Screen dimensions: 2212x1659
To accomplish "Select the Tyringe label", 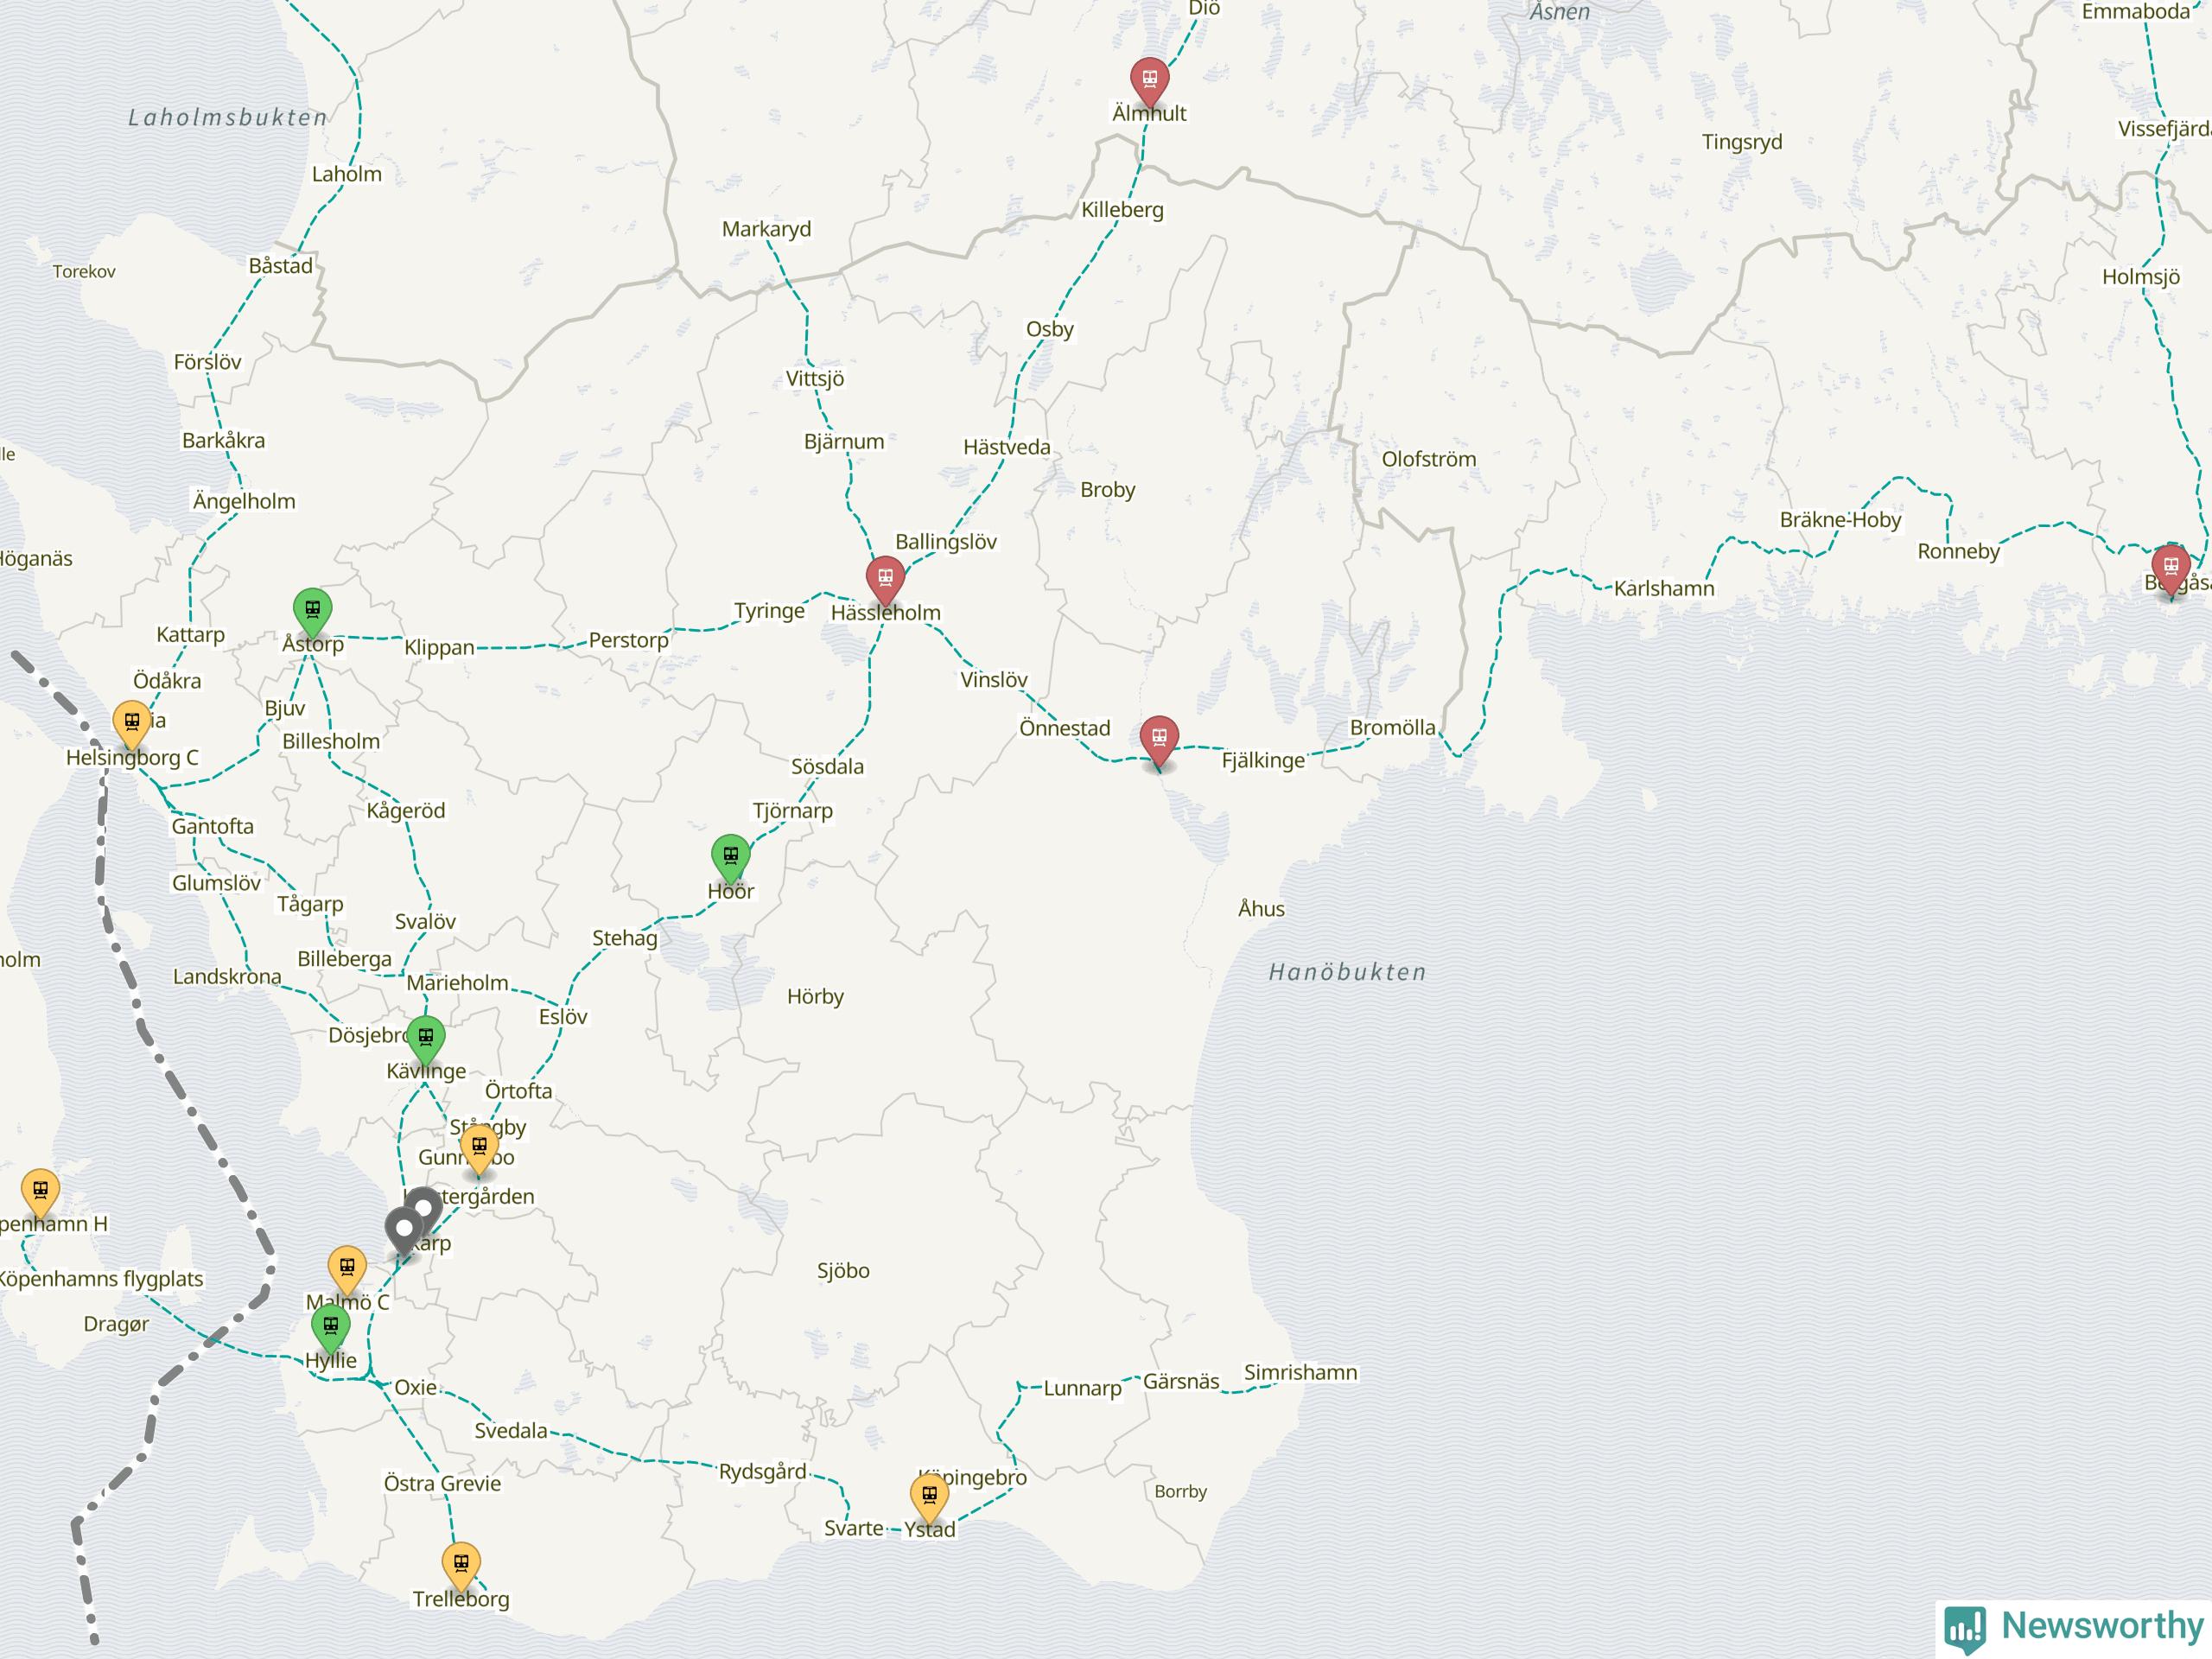I will (769, 611).
